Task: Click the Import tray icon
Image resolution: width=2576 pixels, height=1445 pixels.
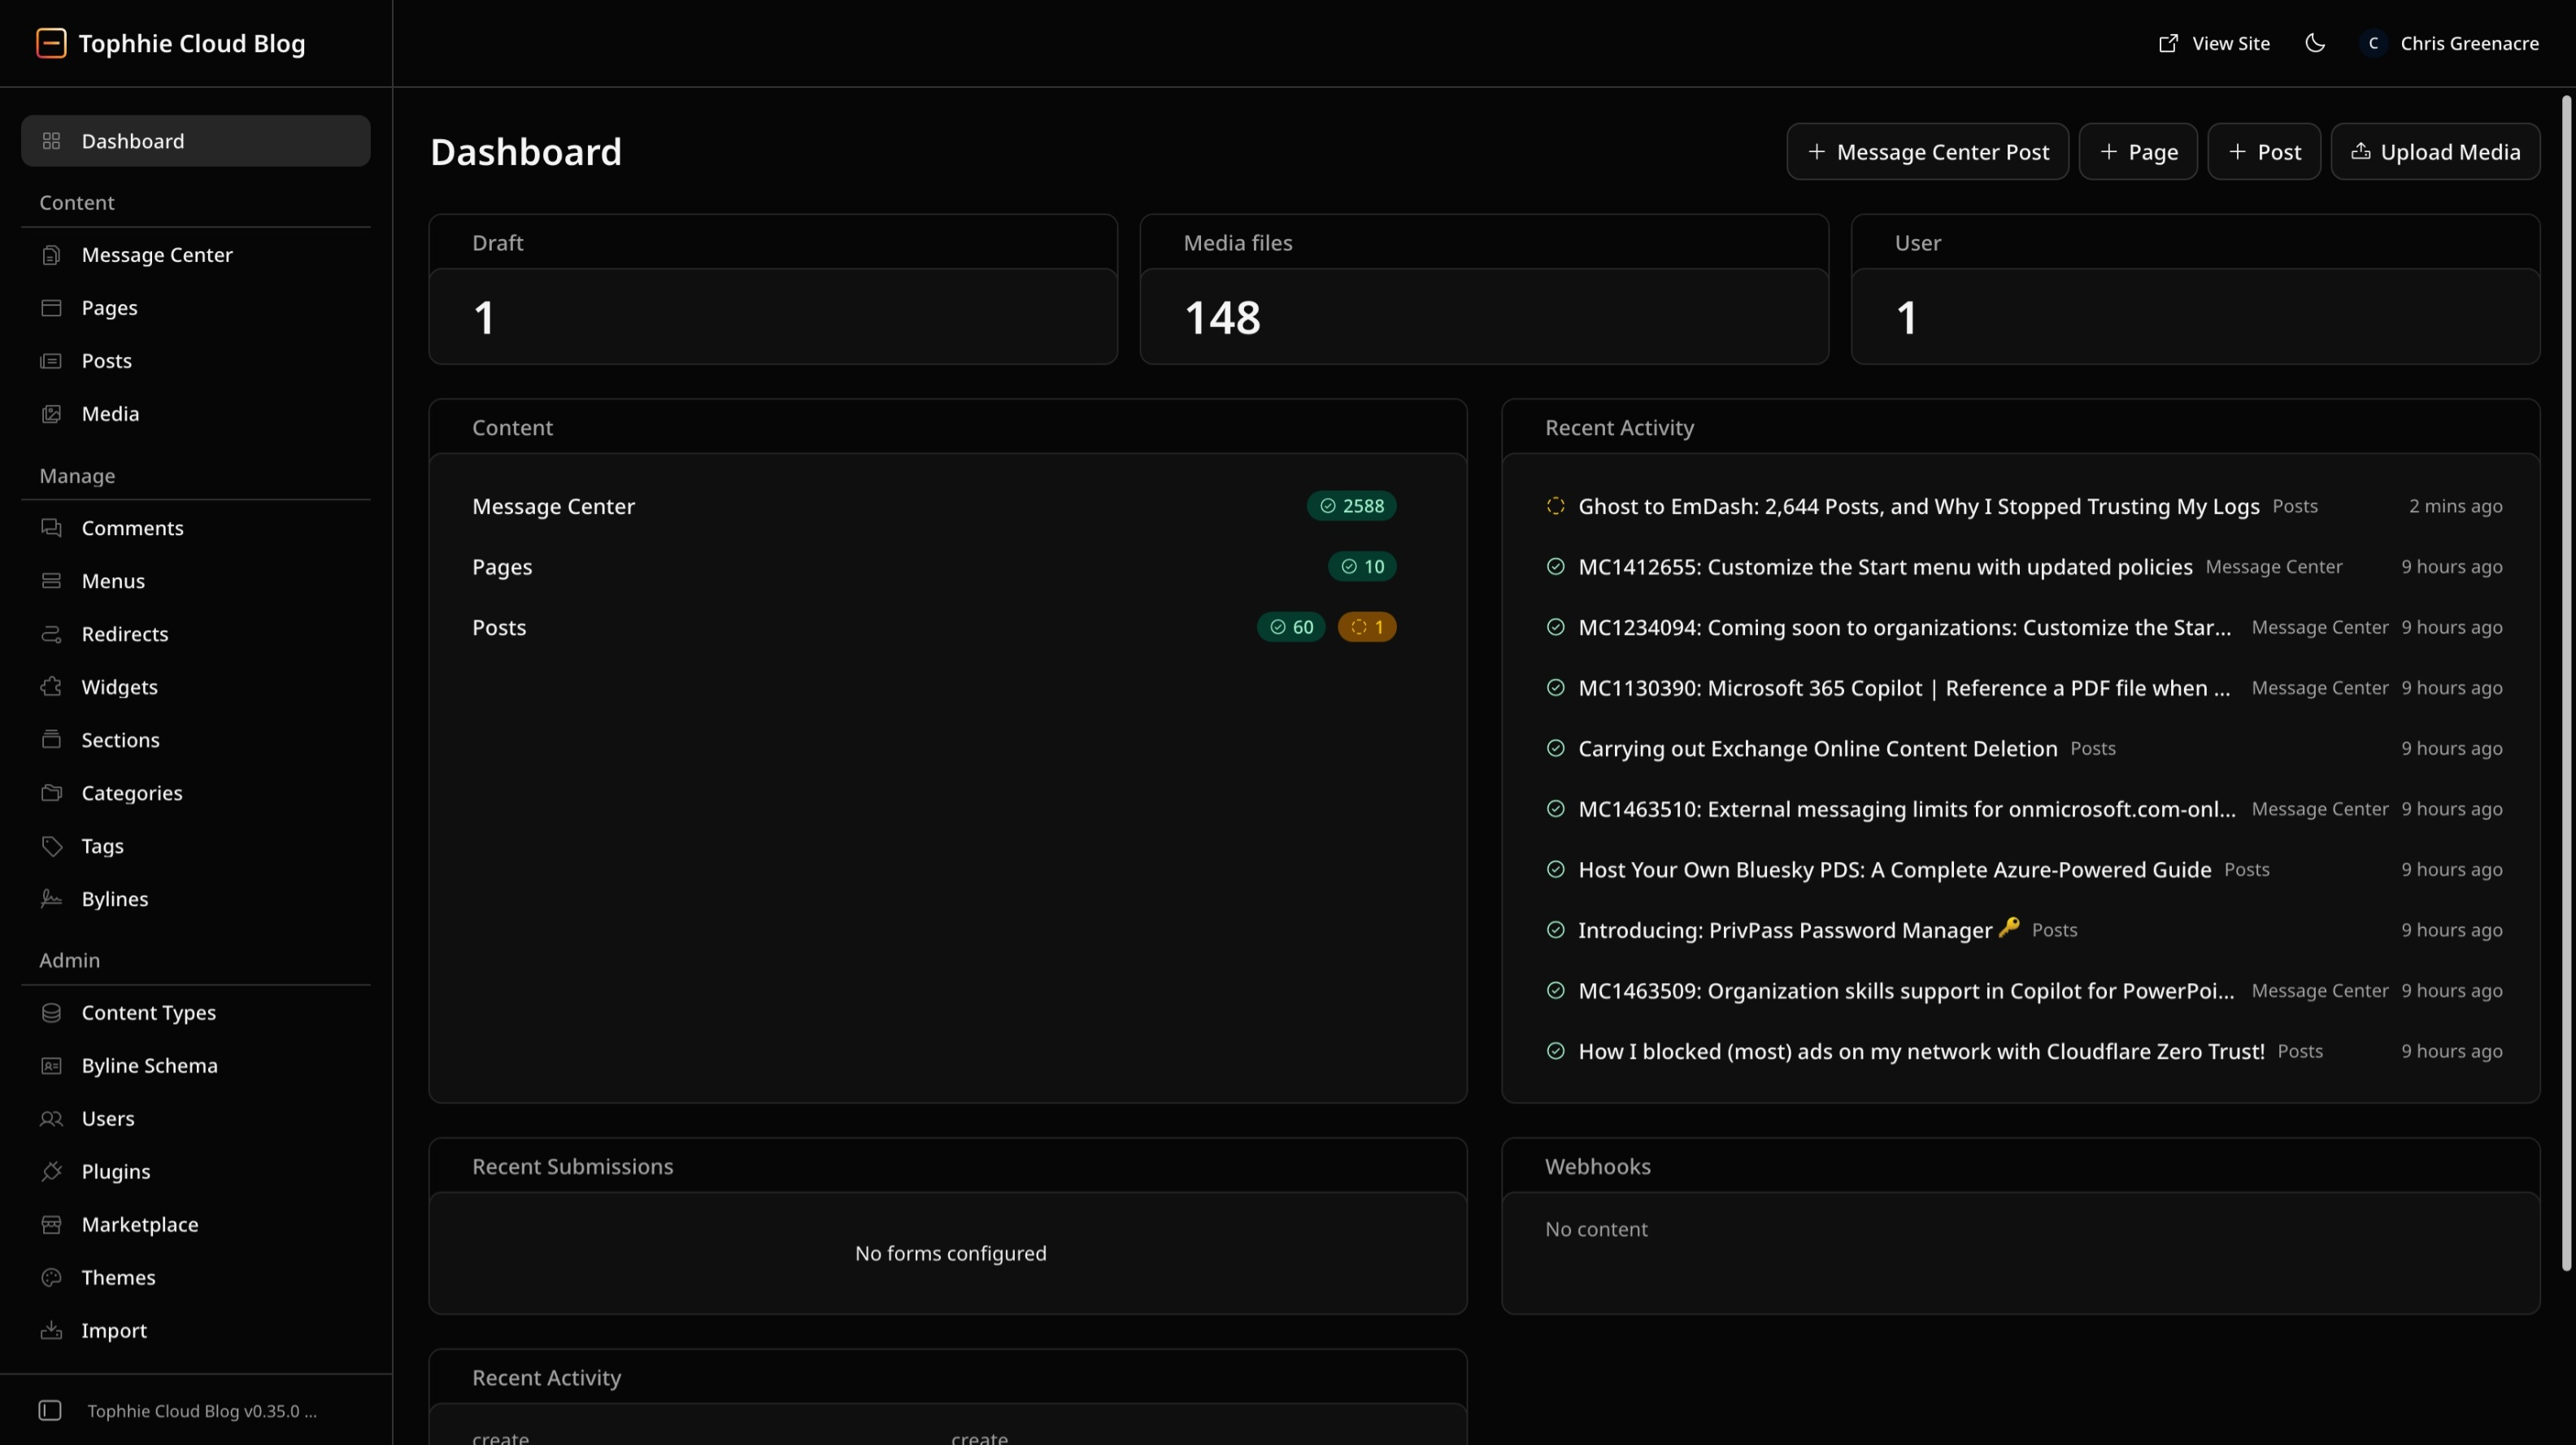Action: tap(51, 1330)
